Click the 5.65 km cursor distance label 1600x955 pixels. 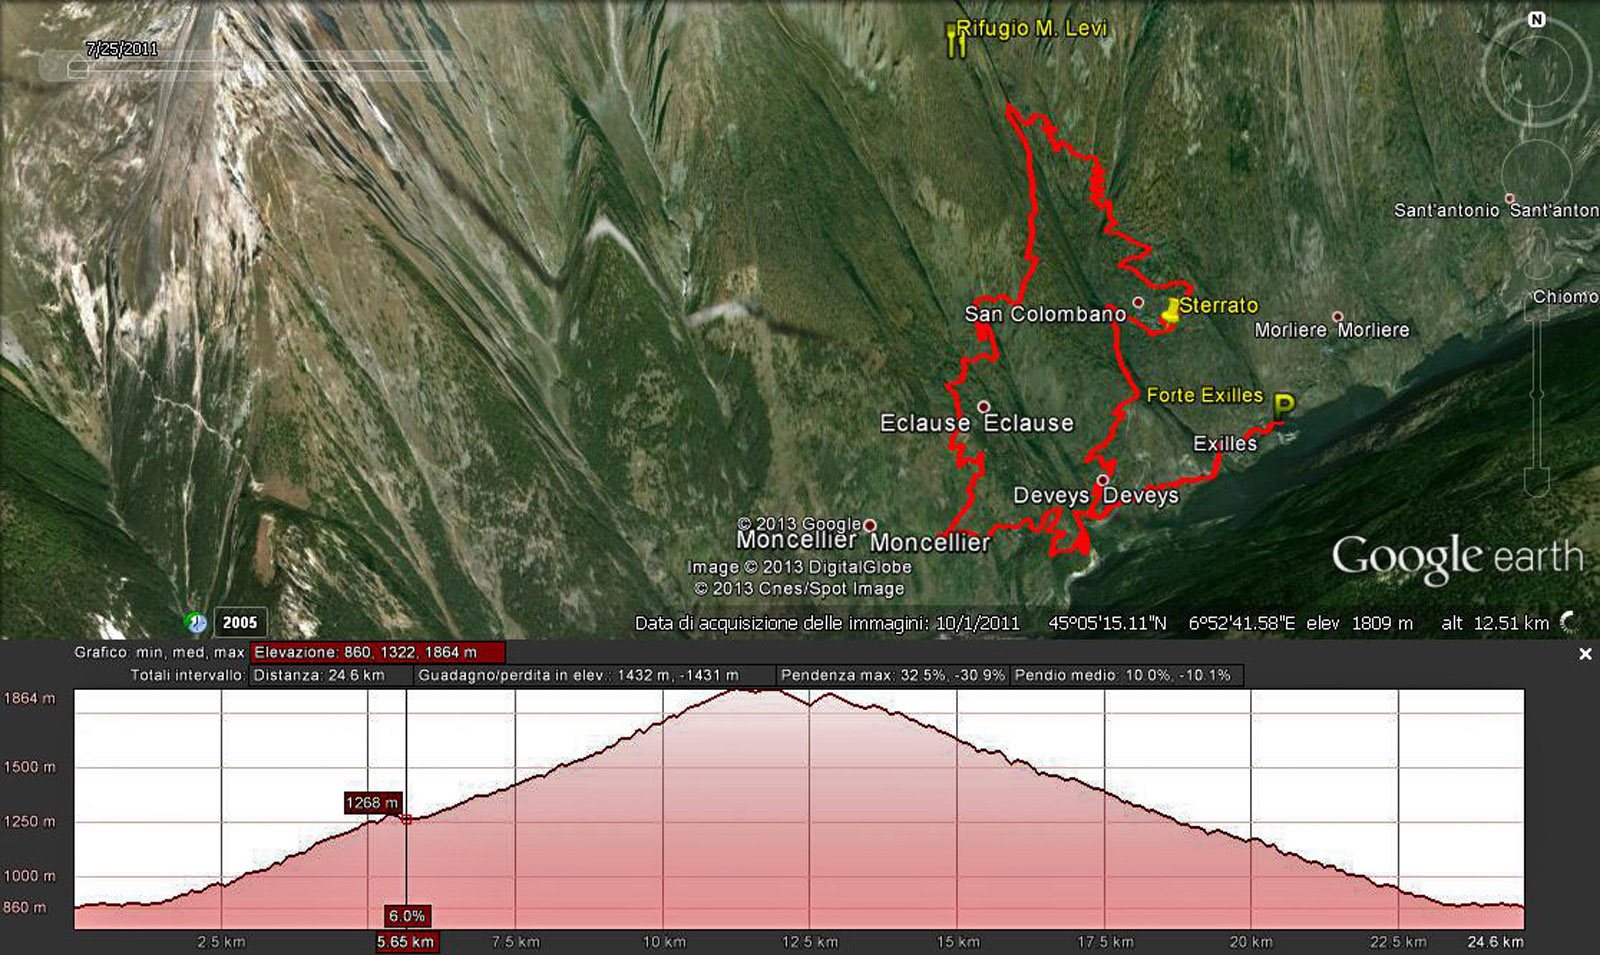point(406,942)
